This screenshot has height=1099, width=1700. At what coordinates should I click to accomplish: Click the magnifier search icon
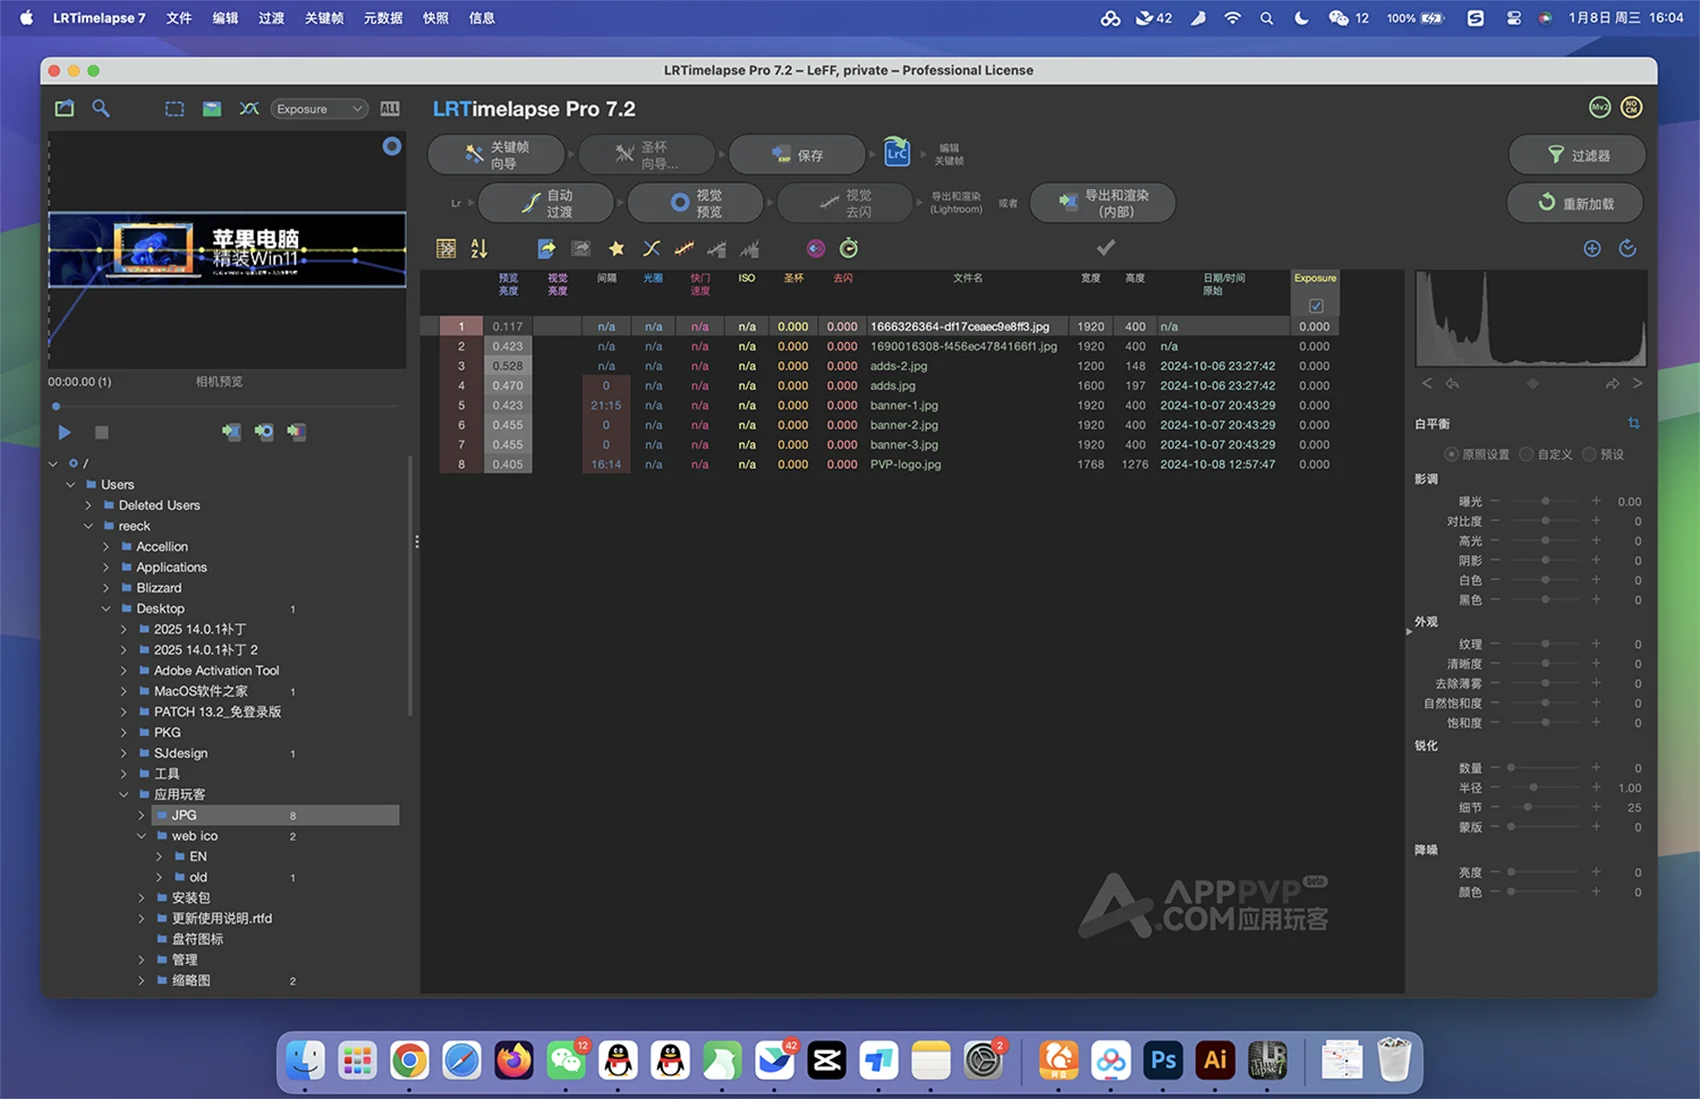(101, 108)
